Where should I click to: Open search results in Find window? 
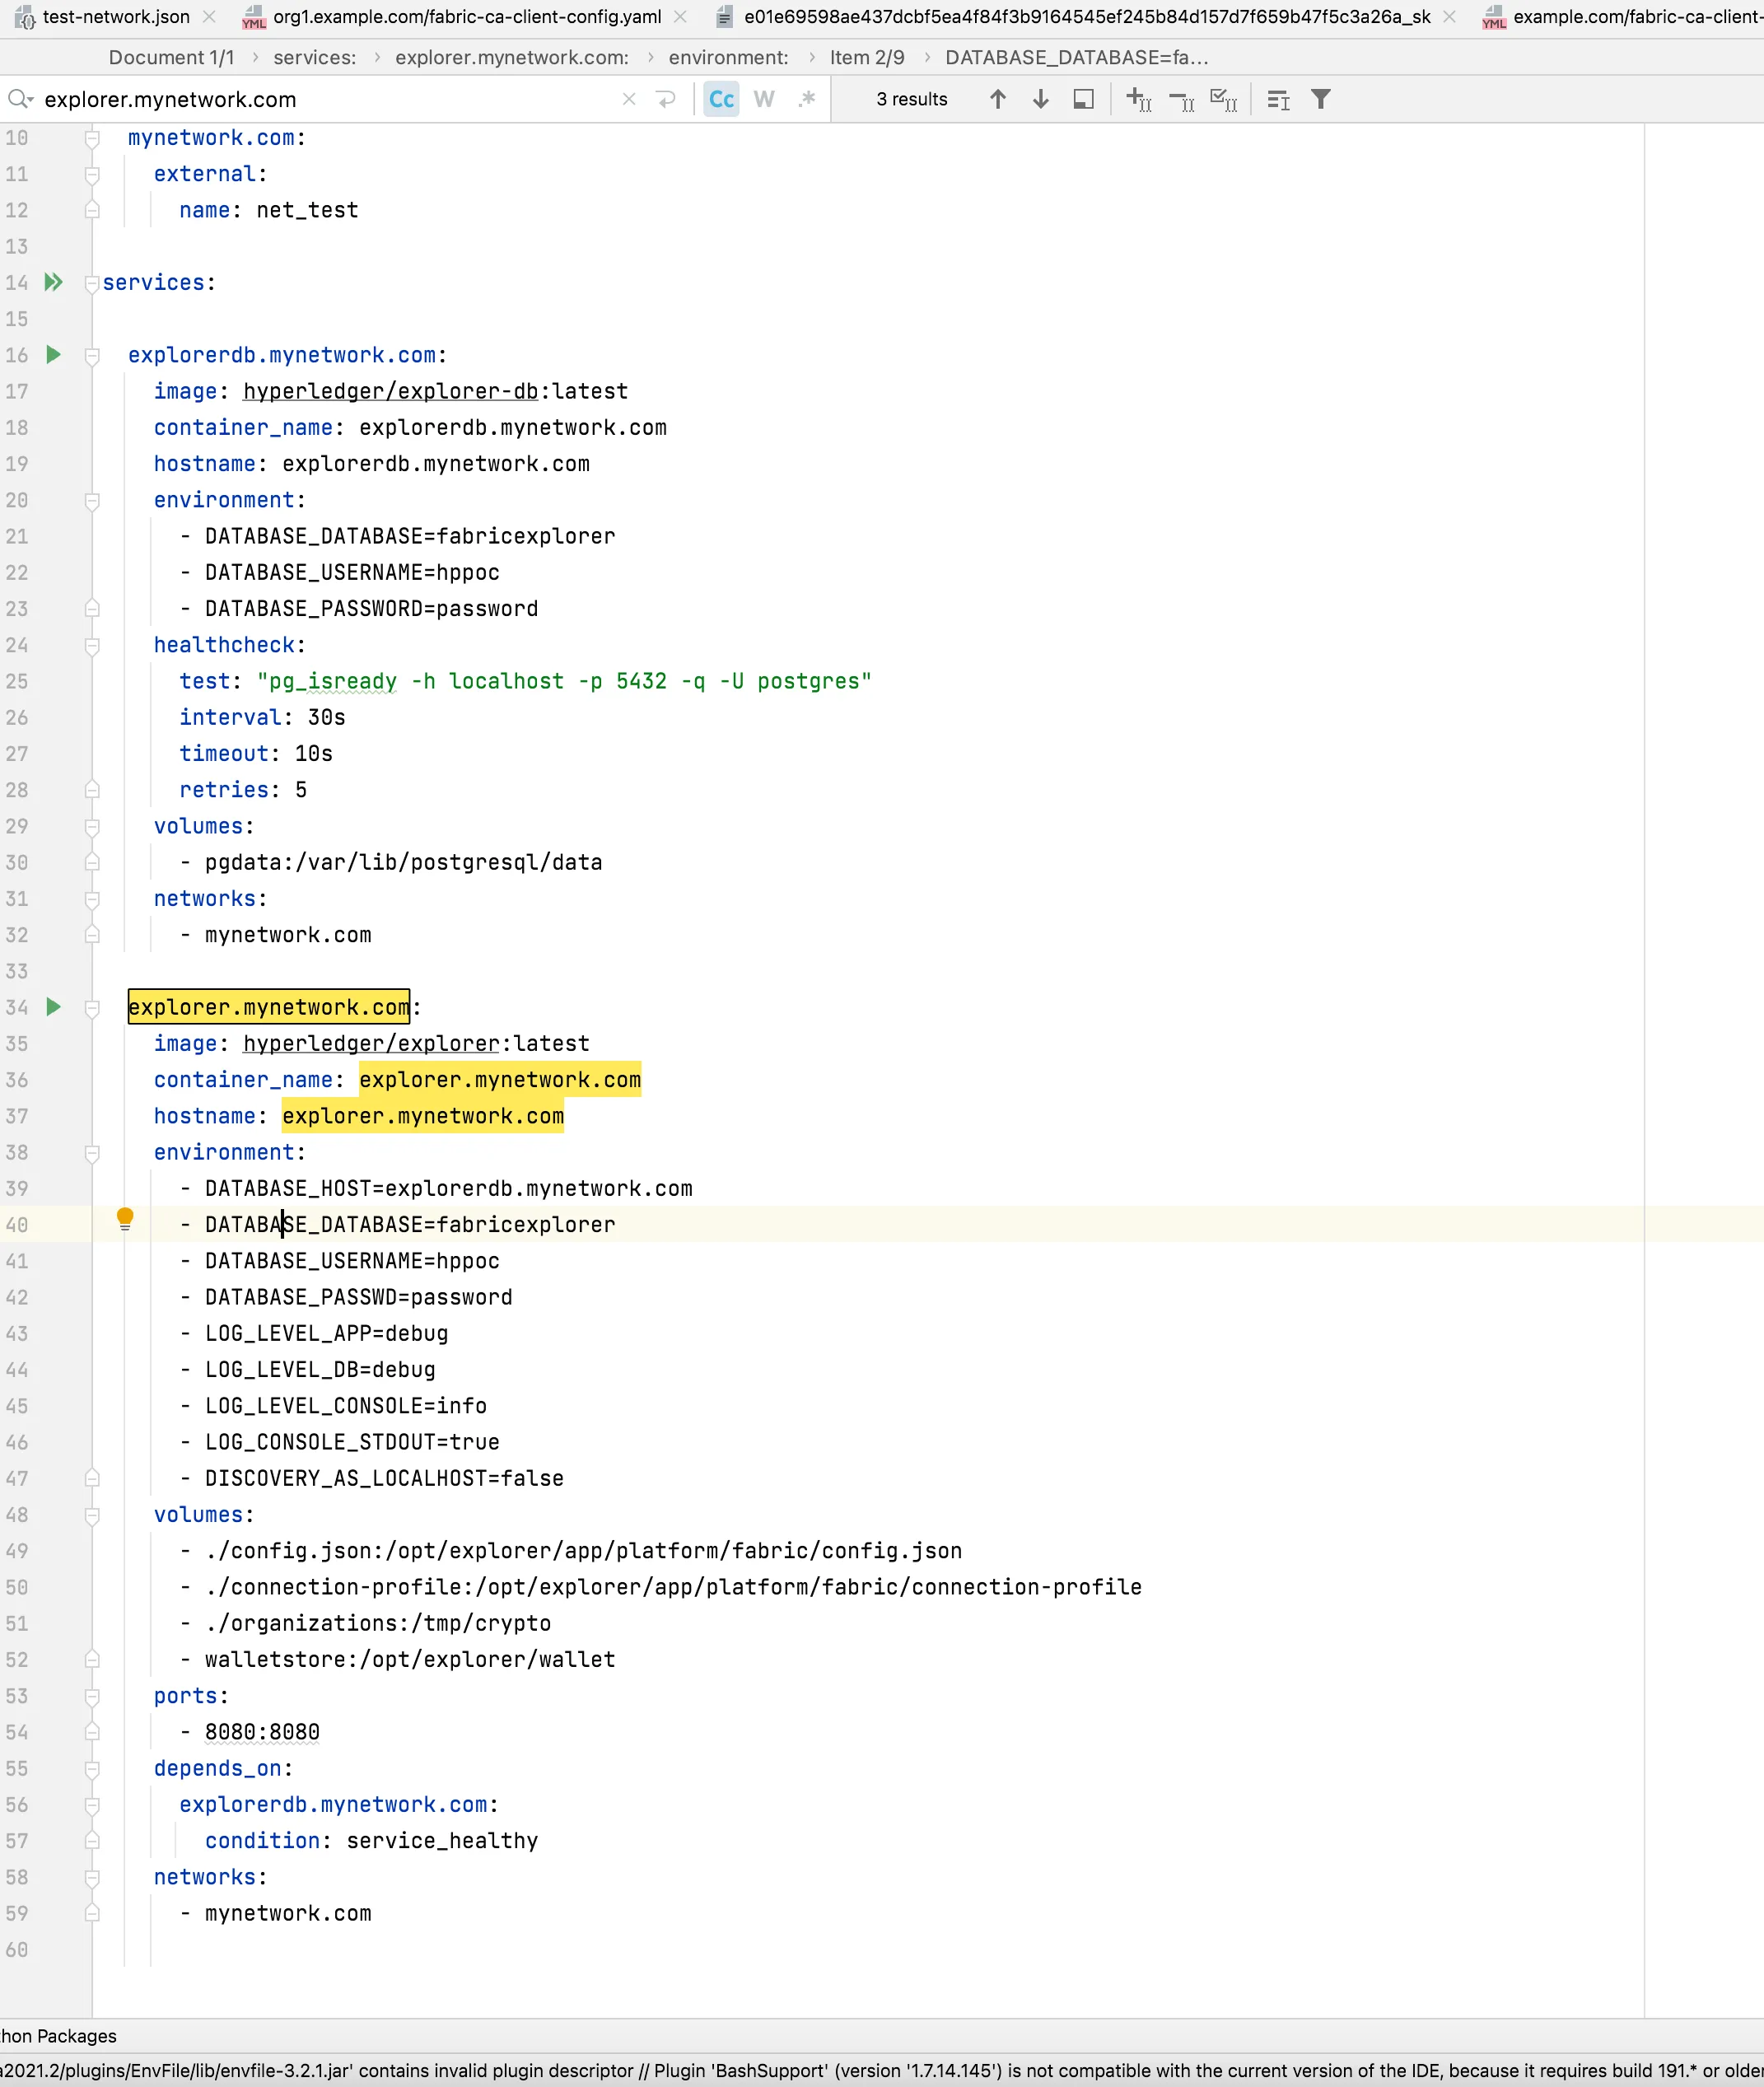click(1083, 99)
